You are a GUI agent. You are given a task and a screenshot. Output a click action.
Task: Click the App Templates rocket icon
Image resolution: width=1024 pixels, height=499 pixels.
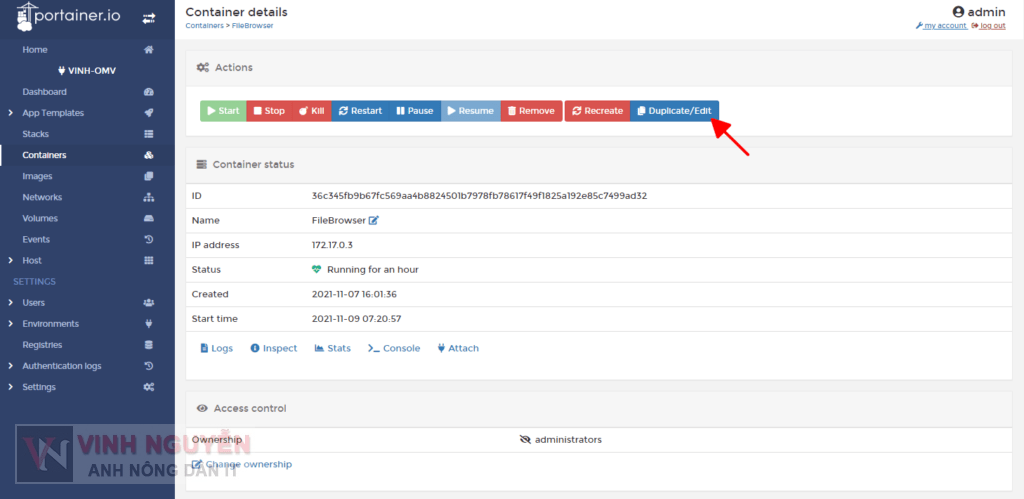tap(149, 113)
